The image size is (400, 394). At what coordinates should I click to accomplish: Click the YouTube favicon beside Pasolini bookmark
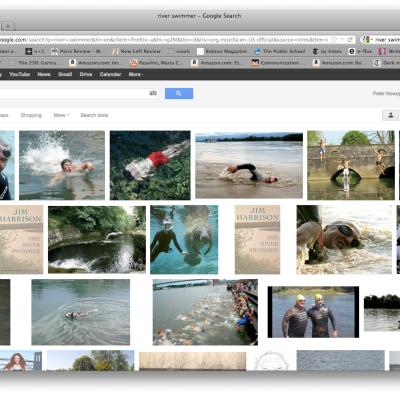click(x=133, y=63)
